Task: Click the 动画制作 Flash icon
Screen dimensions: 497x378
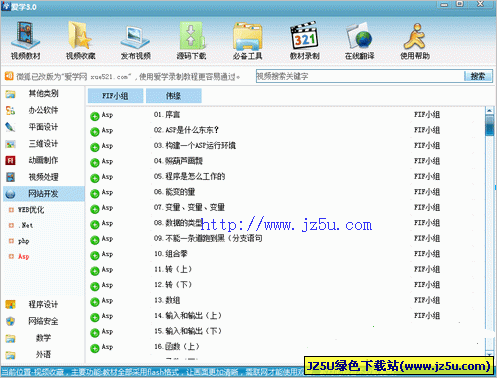Action: [x=10, y=161]
